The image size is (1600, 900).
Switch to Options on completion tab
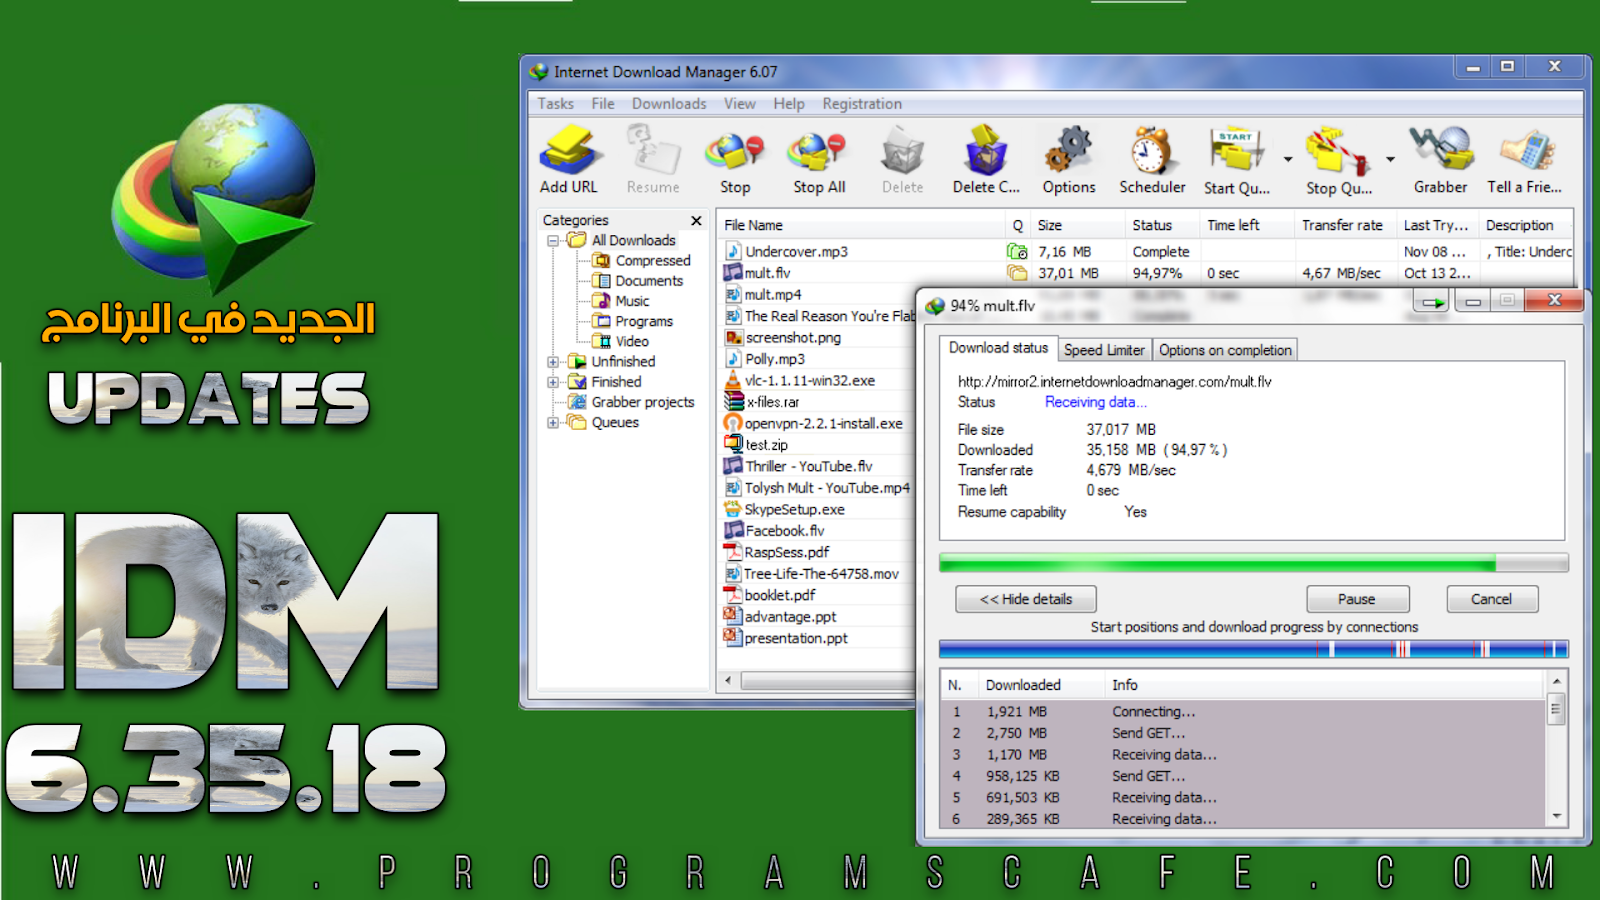click(1225, 350)
